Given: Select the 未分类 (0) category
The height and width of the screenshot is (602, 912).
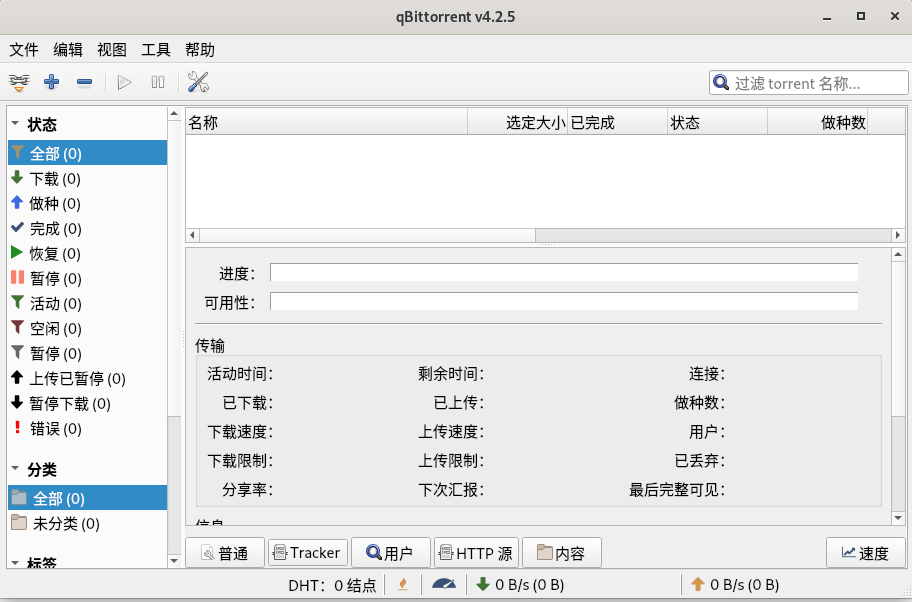Looking at the screenshot, I should tap(87, 523).
